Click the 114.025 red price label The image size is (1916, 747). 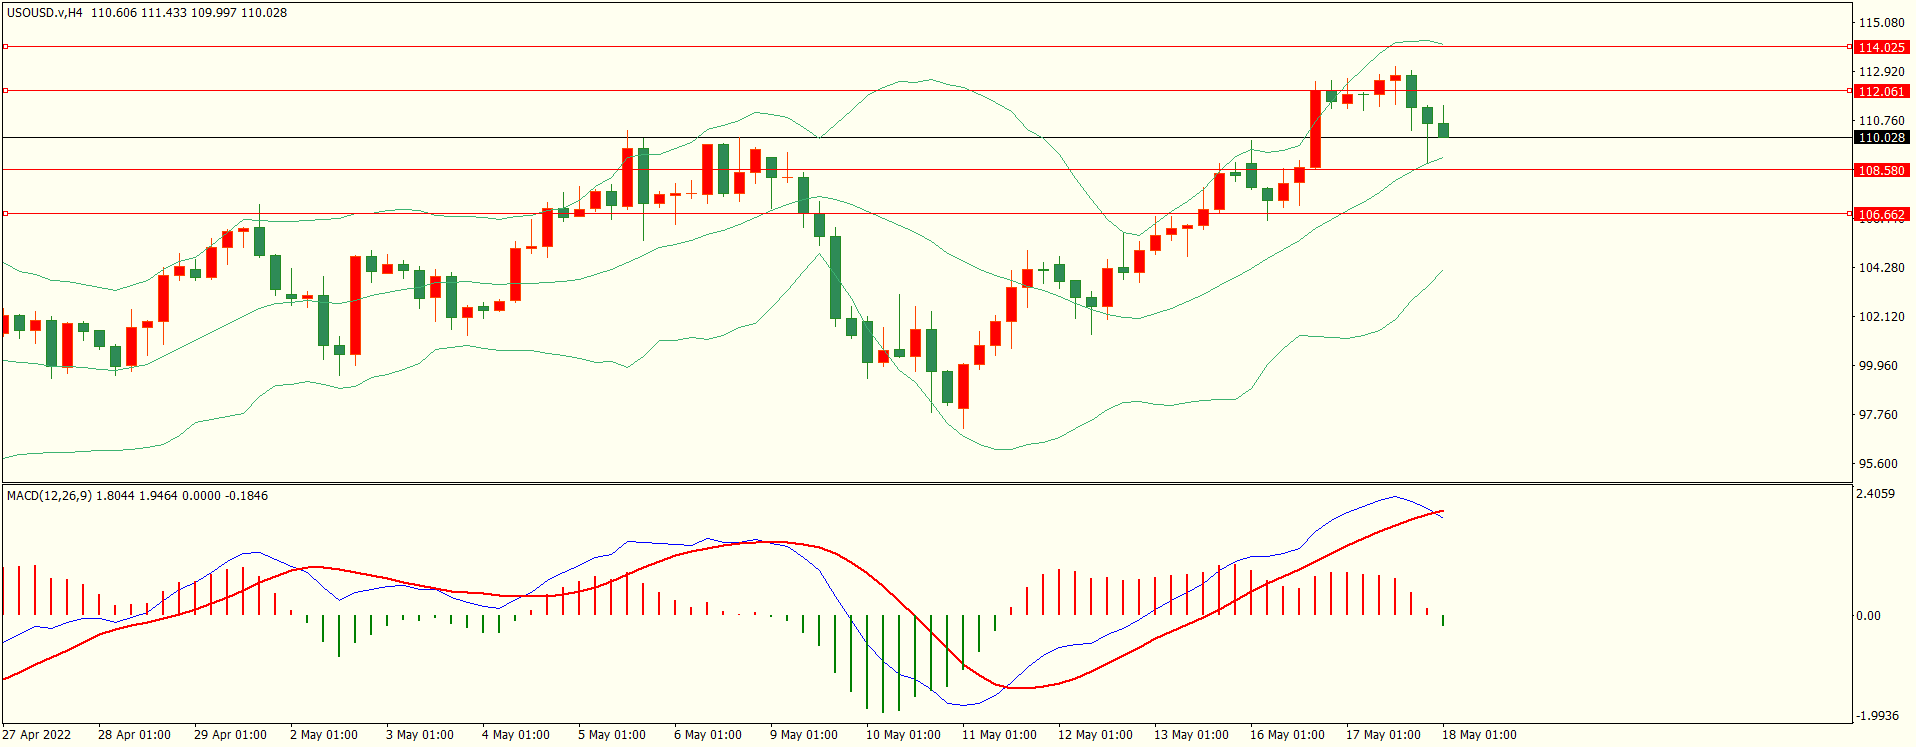(1881, 47)
